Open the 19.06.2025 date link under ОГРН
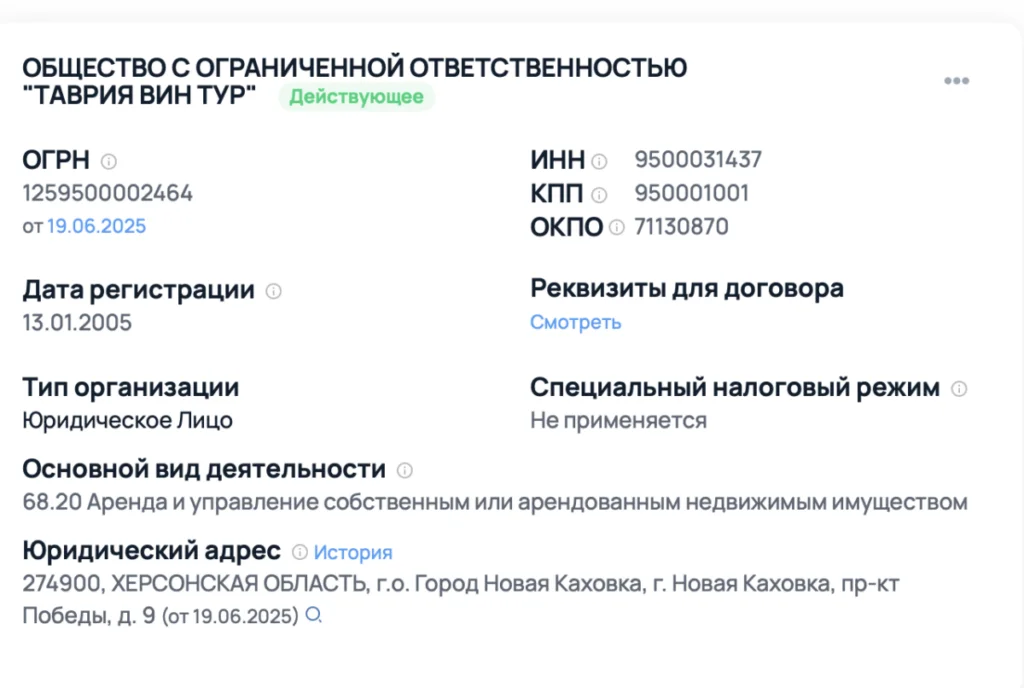The height and width of the screenshot is (688, 1024). [x=96, y=226]
